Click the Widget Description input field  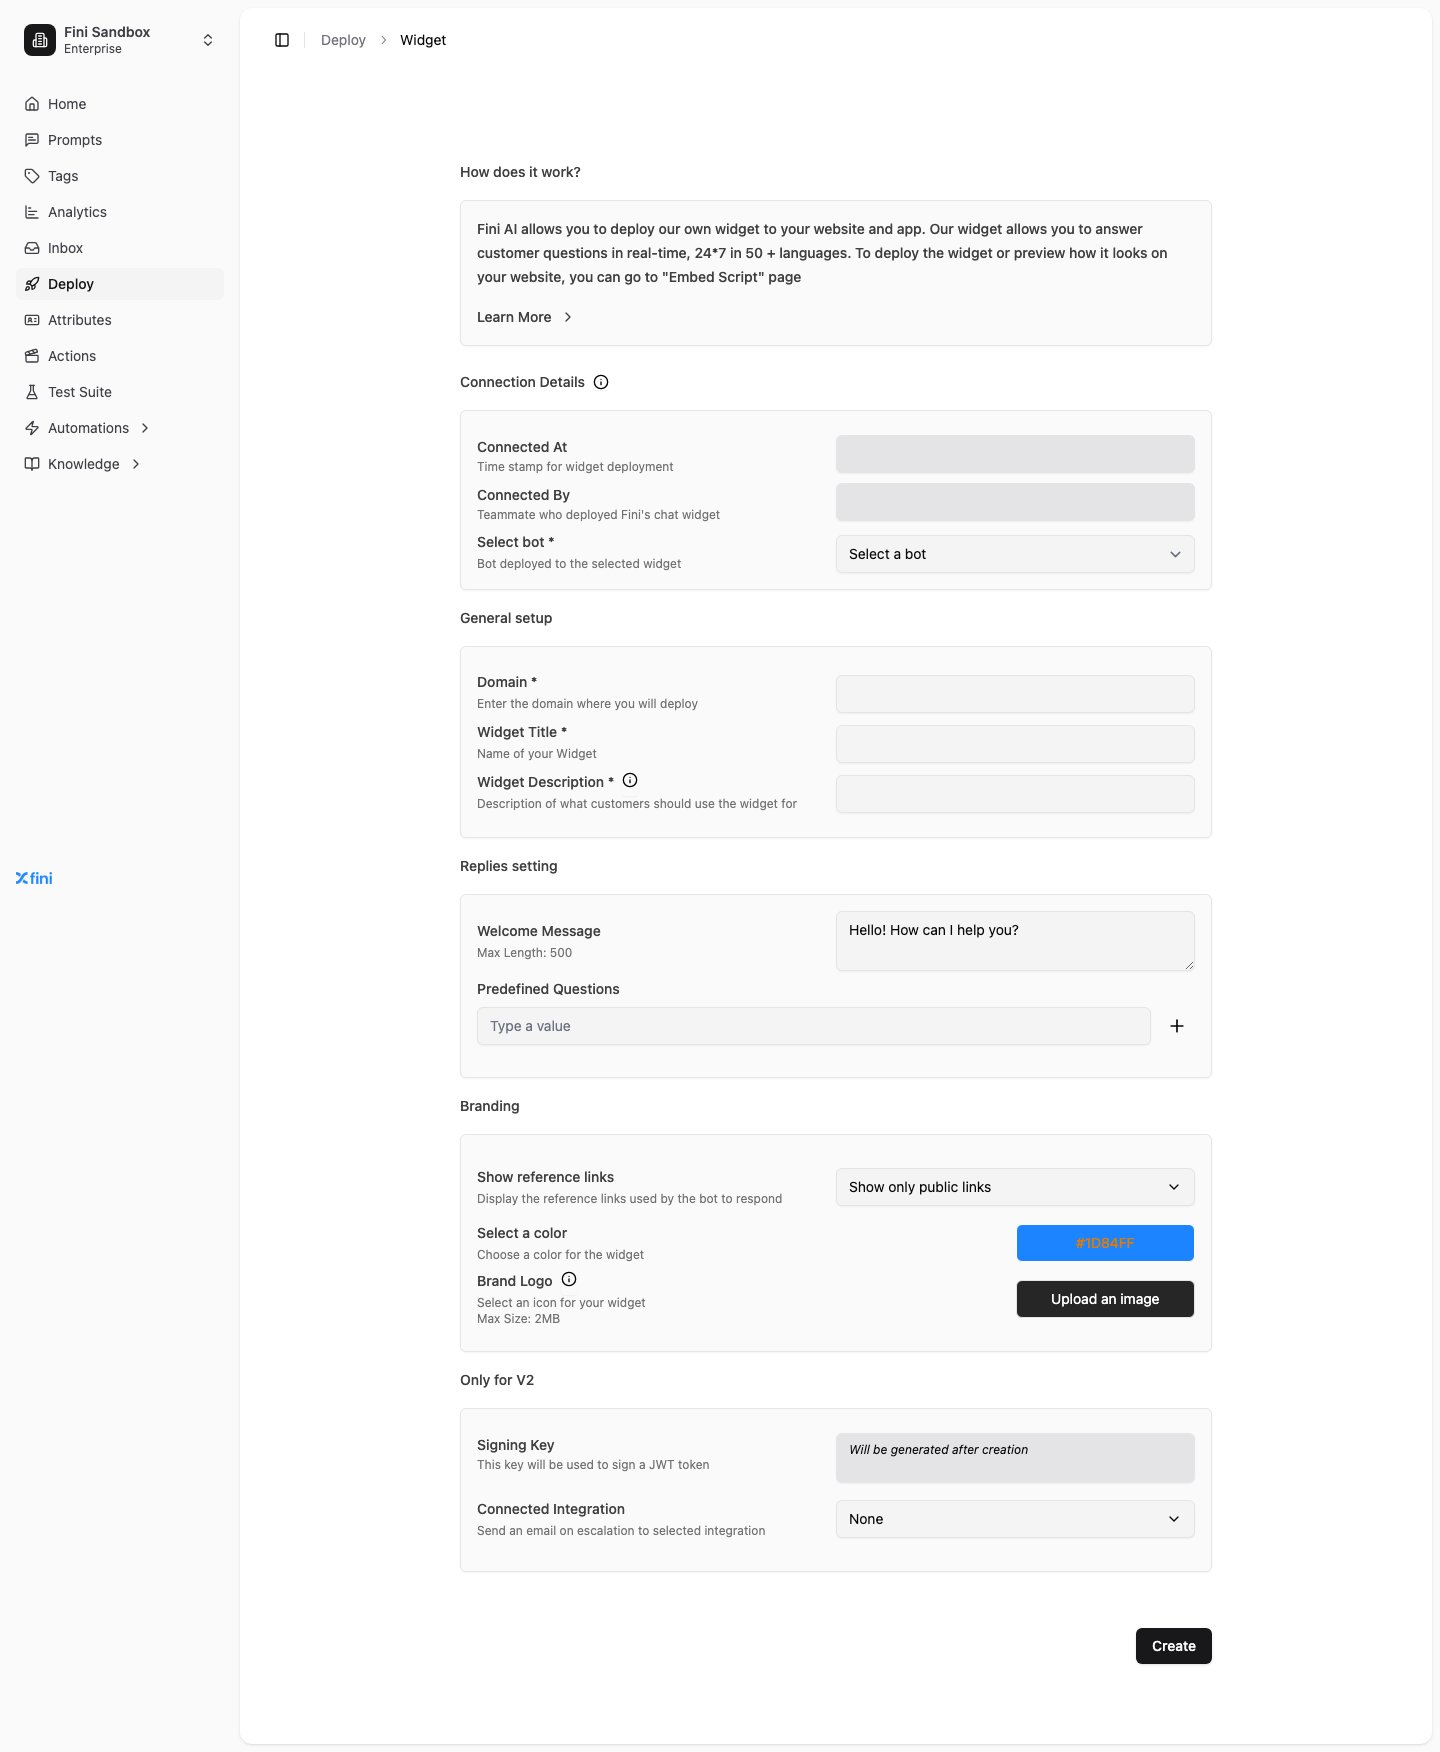(x=1015, y=794)
